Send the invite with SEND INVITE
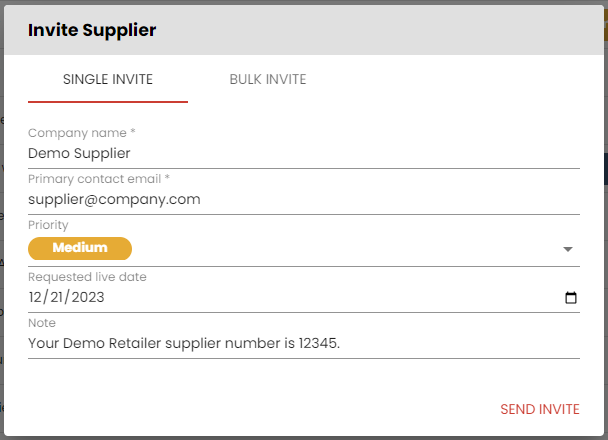The image size is (608, 440). pyautogui.click(x=540, y=409)
